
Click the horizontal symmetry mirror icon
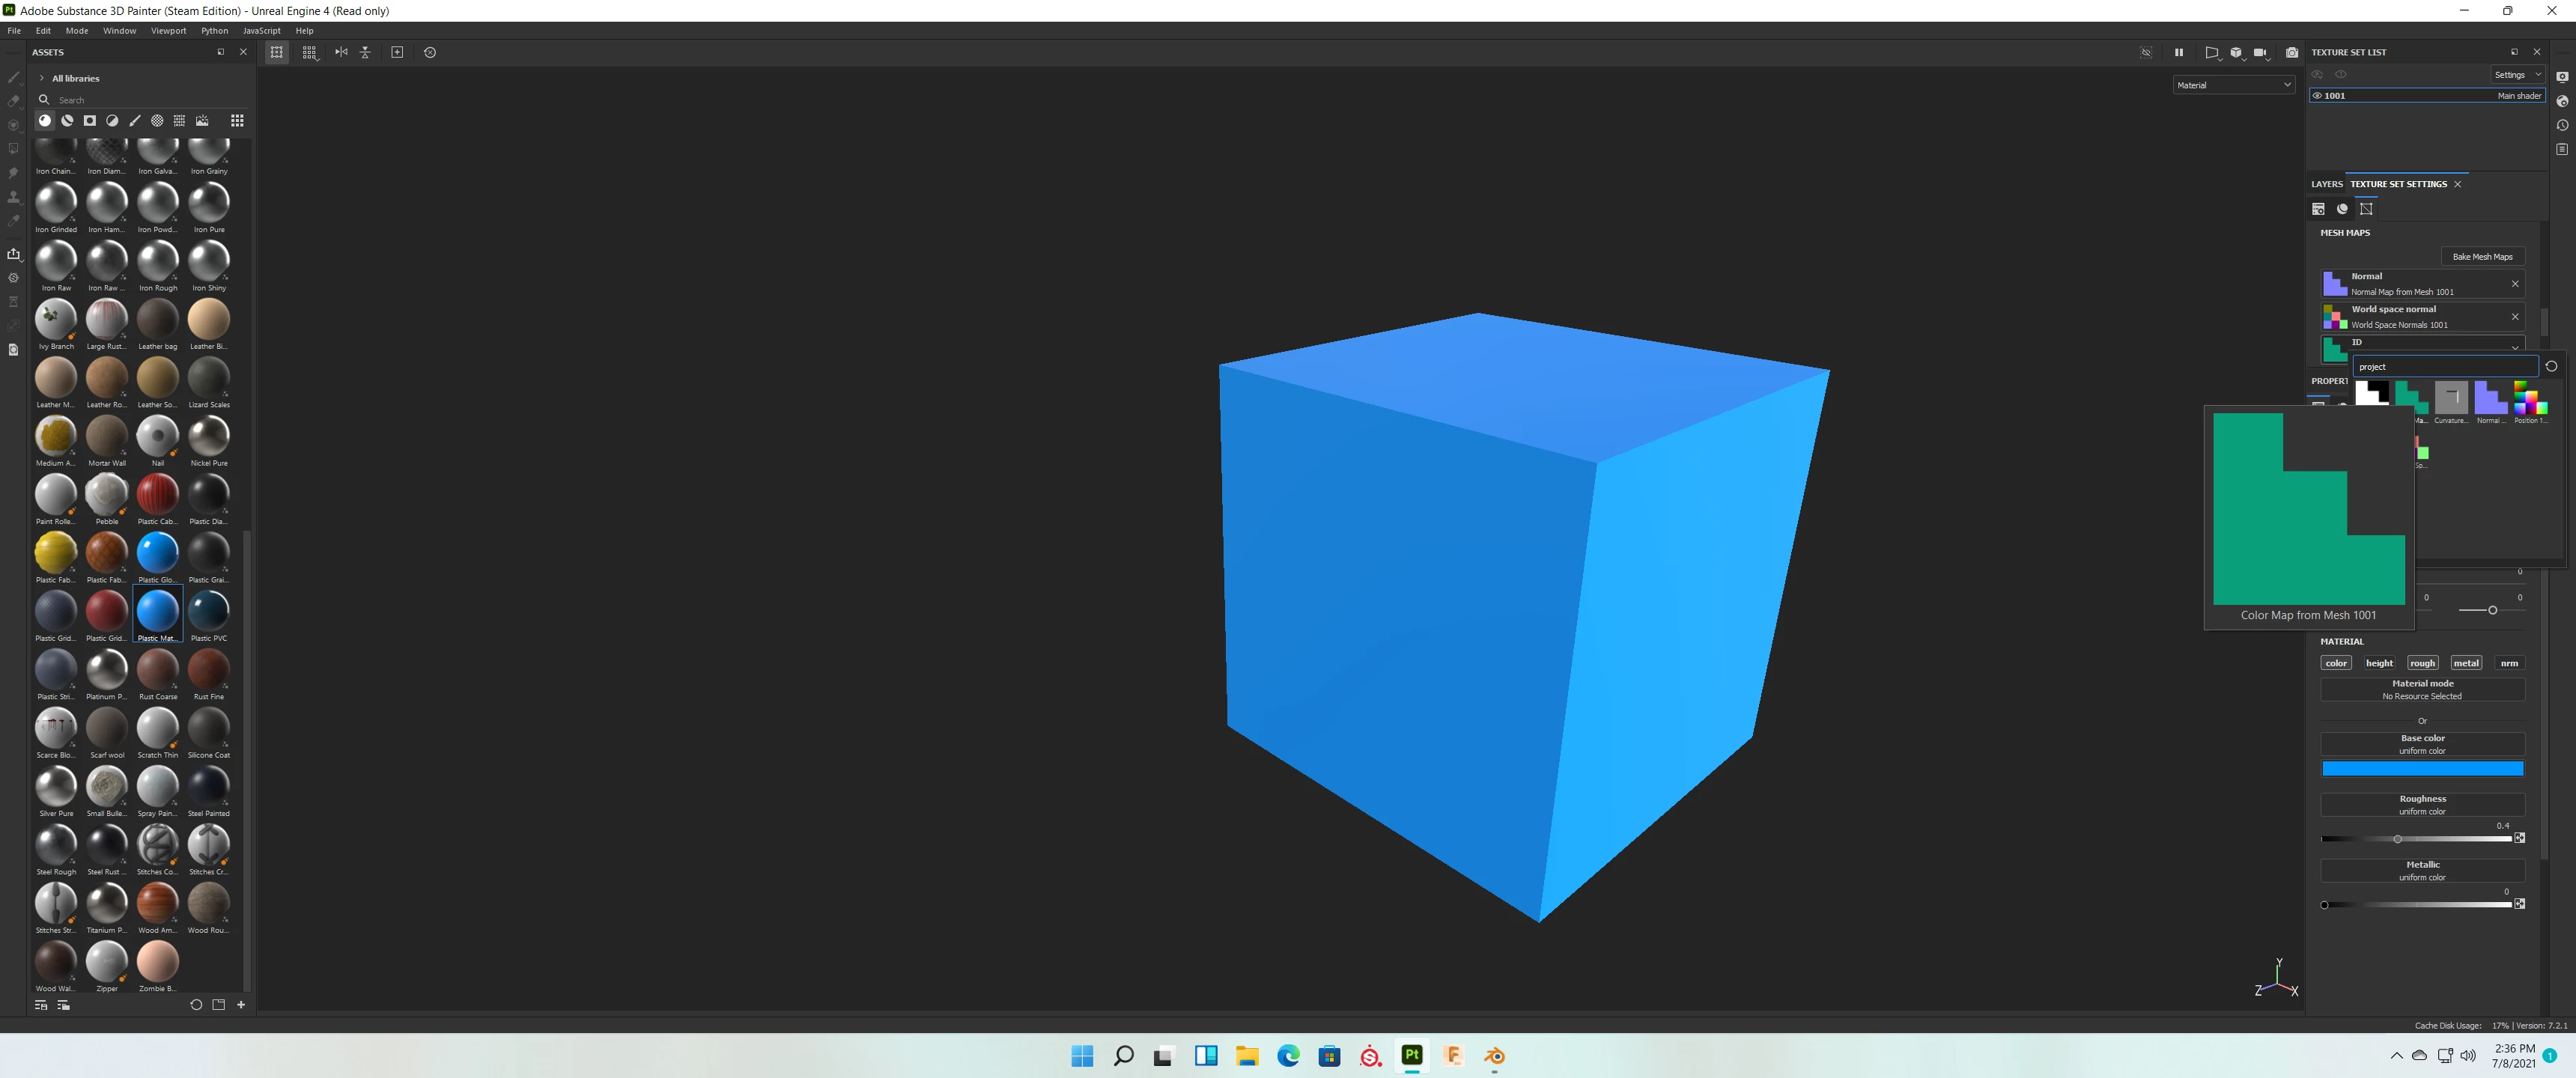341,52
